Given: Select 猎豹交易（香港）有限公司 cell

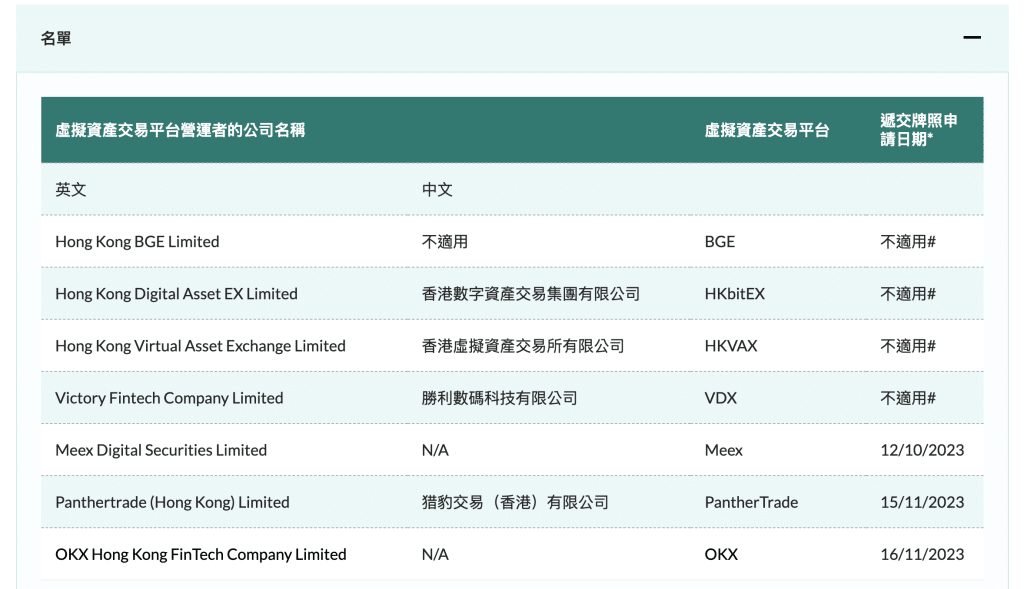Looking at the screenshot, I should pyautogui.click(x=515, y=502).
